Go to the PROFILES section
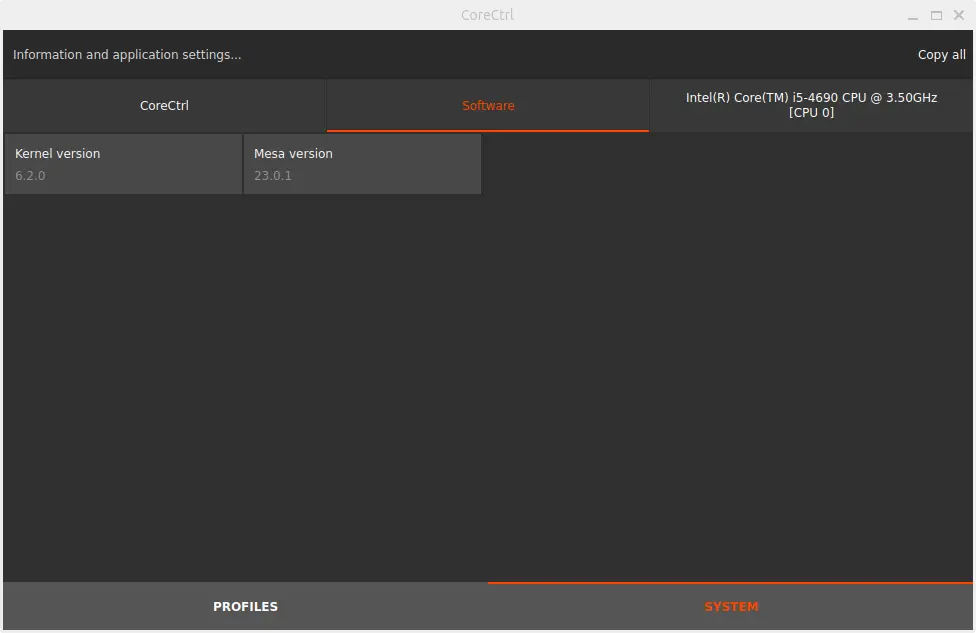Image resolution: width=976 pixels, height=633 pixels. pos(245,607)
